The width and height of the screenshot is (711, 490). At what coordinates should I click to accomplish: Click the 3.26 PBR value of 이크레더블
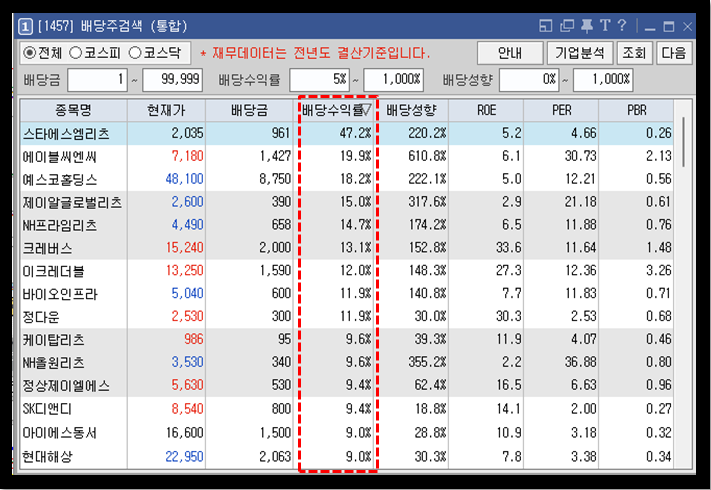pyautogui.click(x=659, y=271)
